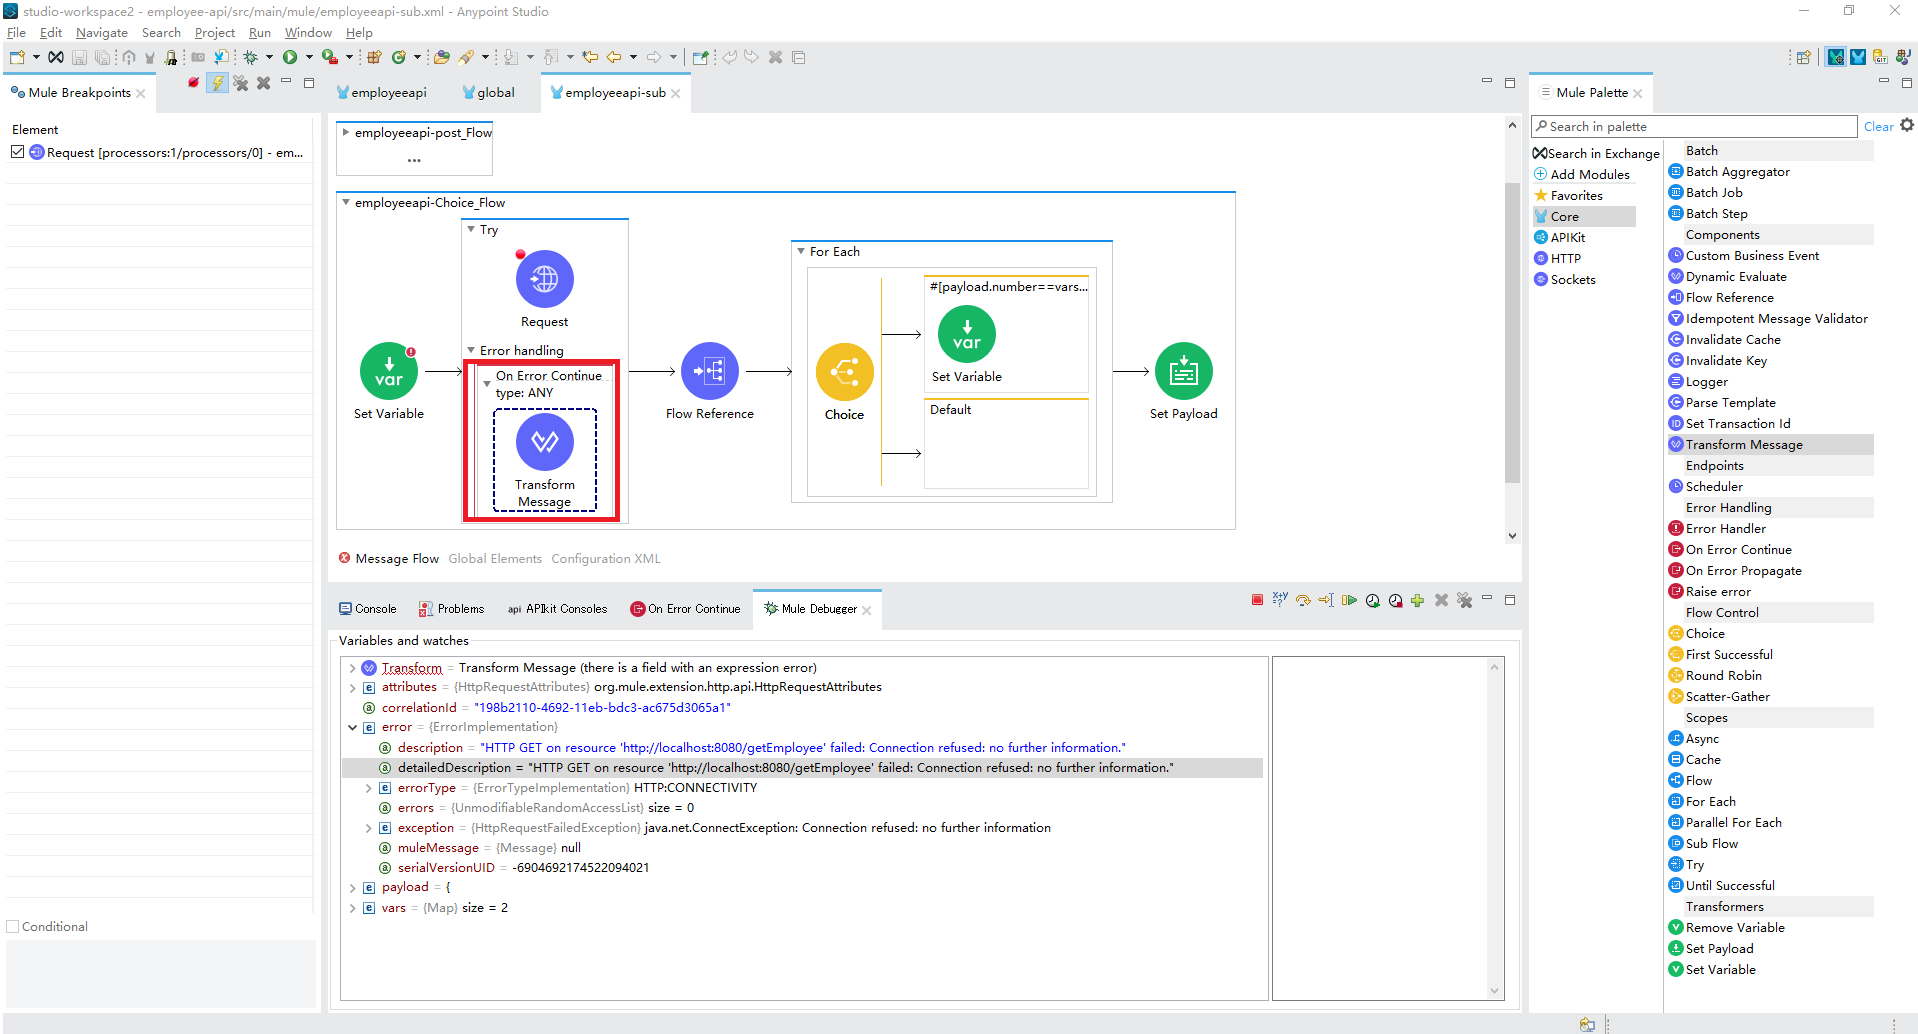The width and height of the screenshot is (1918, 1034).
Task: Select the Set Payload component in canvas
Action: pyautogui.click(x=1183, y=372)
